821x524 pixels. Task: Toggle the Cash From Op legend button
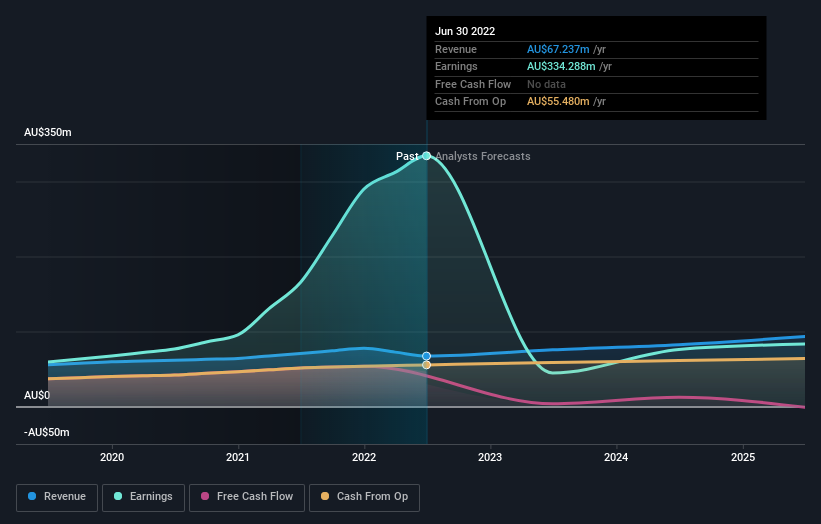coord(364,497)
